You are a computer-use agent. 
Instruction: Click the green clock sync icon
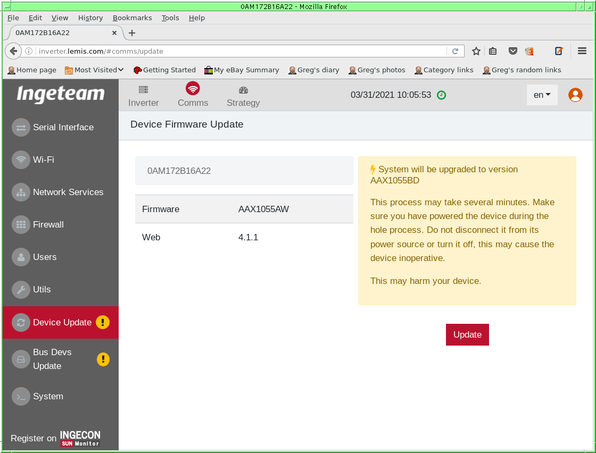pyautogui.click(x=441, y=95)
